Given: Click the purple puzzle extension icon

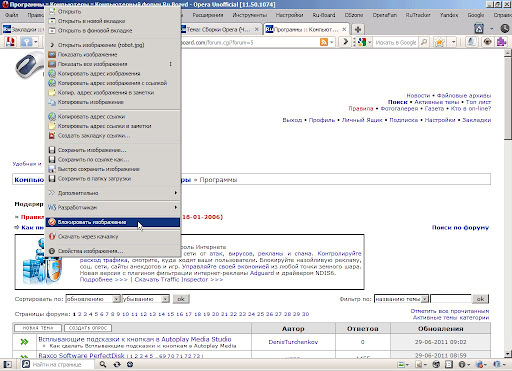Looking at the screenshot, I should 502,42.
